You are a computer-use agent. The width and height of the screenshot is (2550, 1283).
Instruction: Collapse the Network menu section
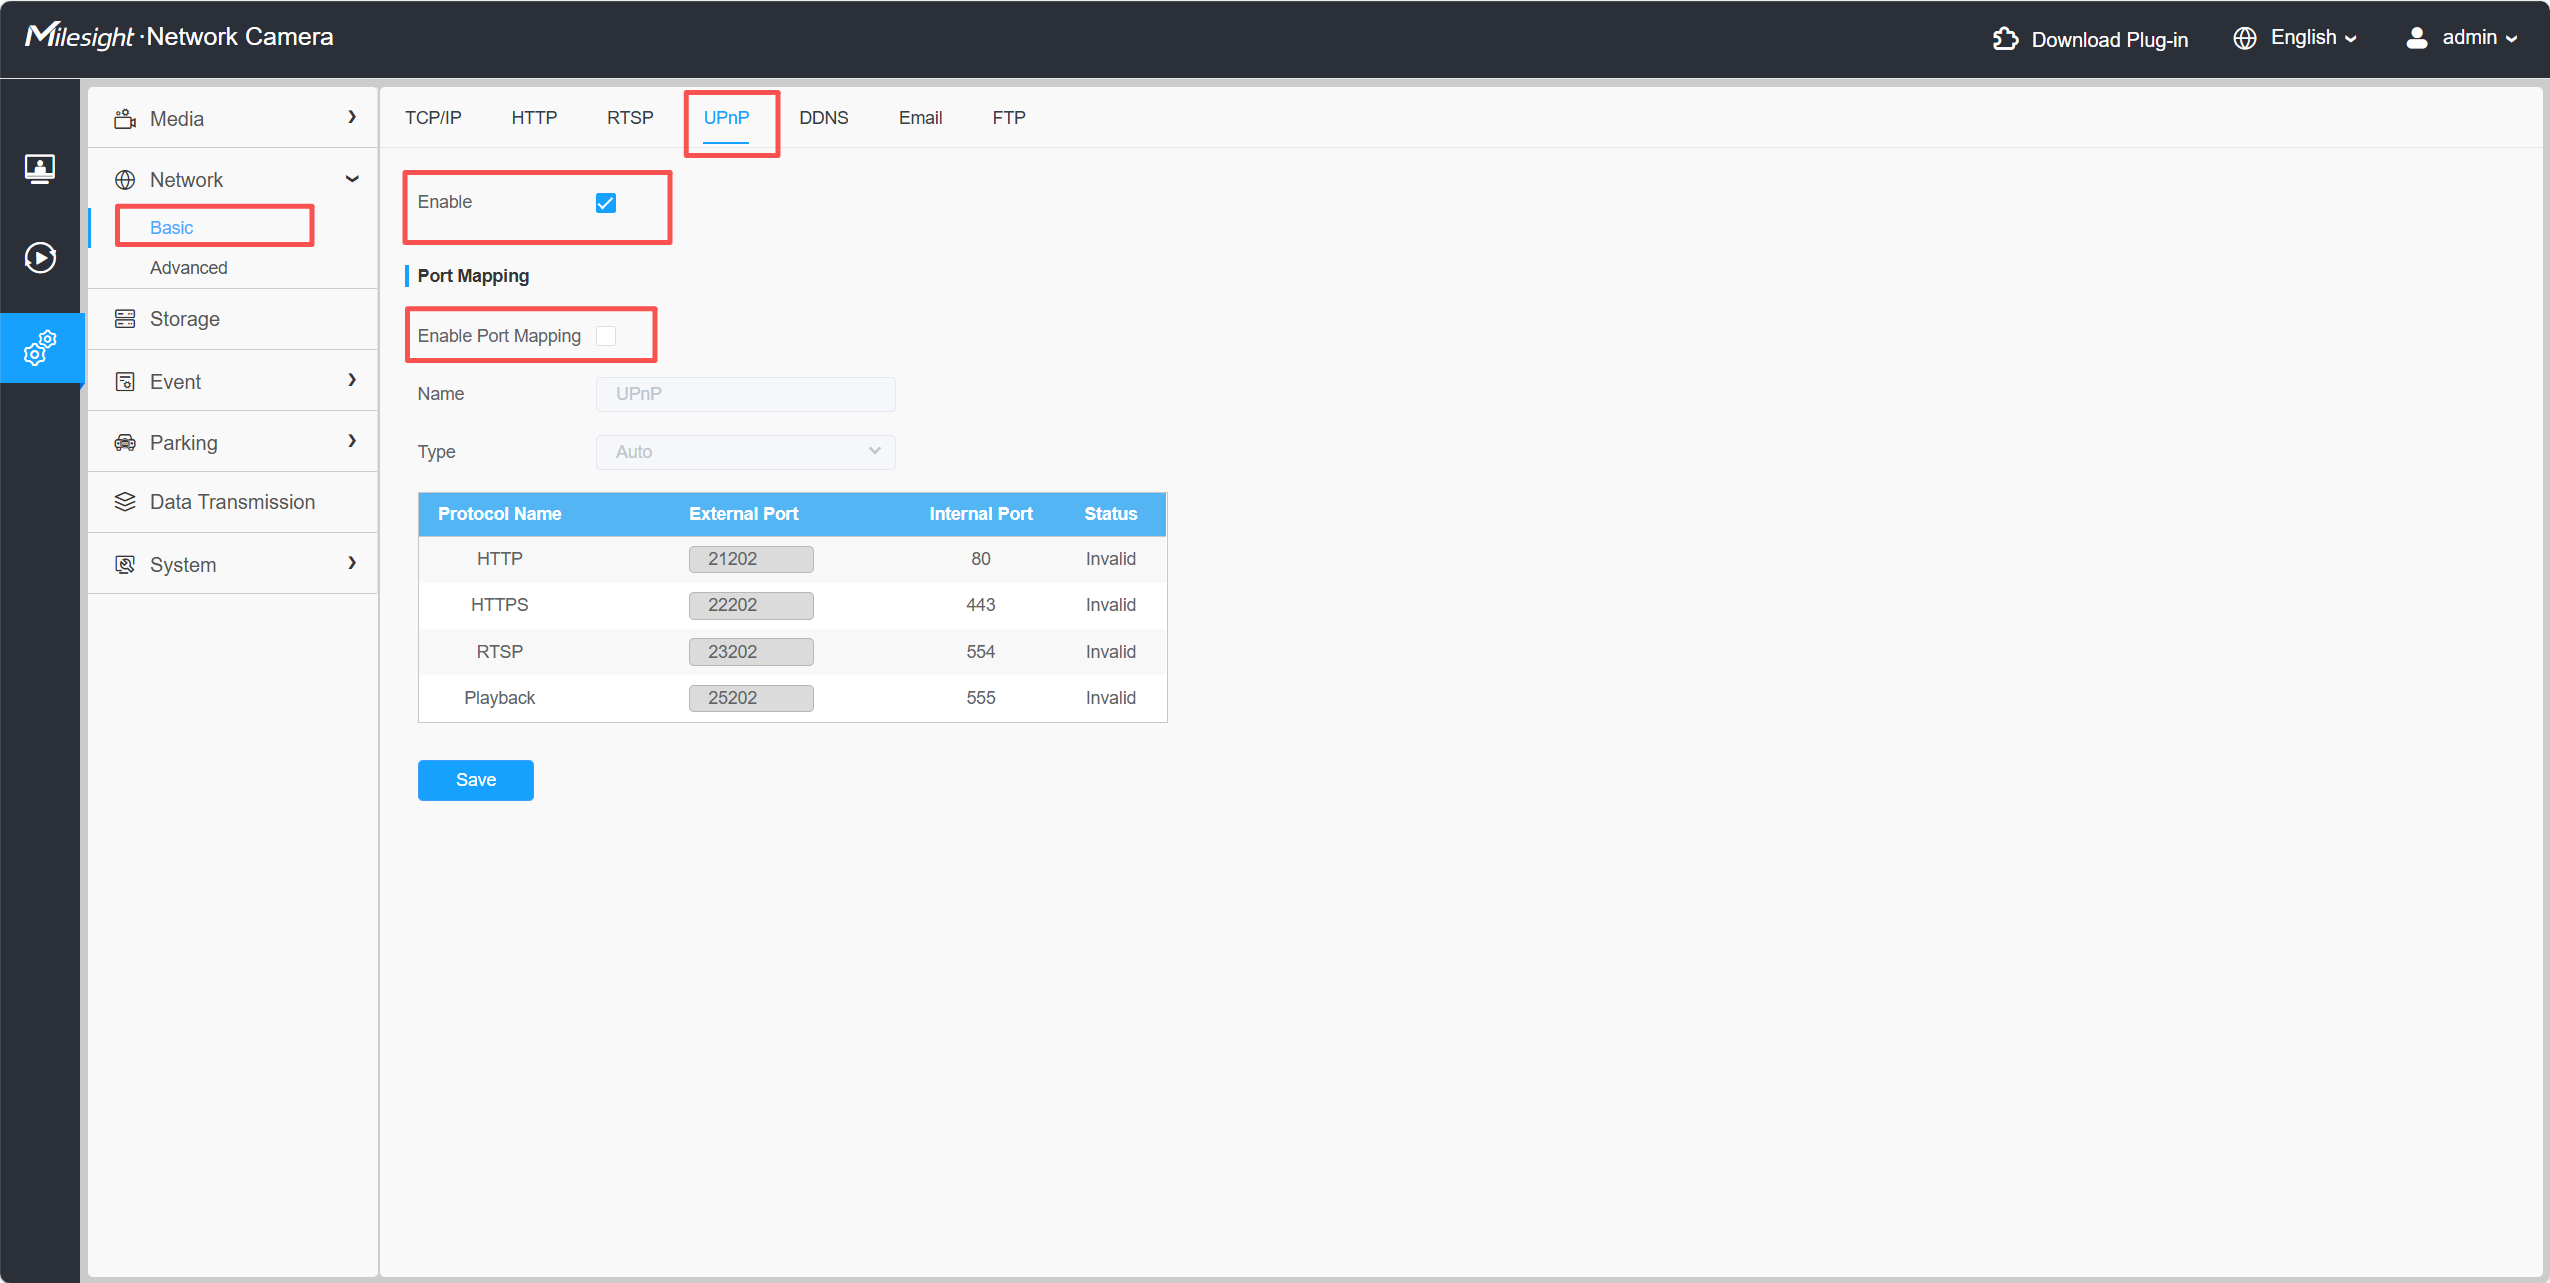(352, 180)
